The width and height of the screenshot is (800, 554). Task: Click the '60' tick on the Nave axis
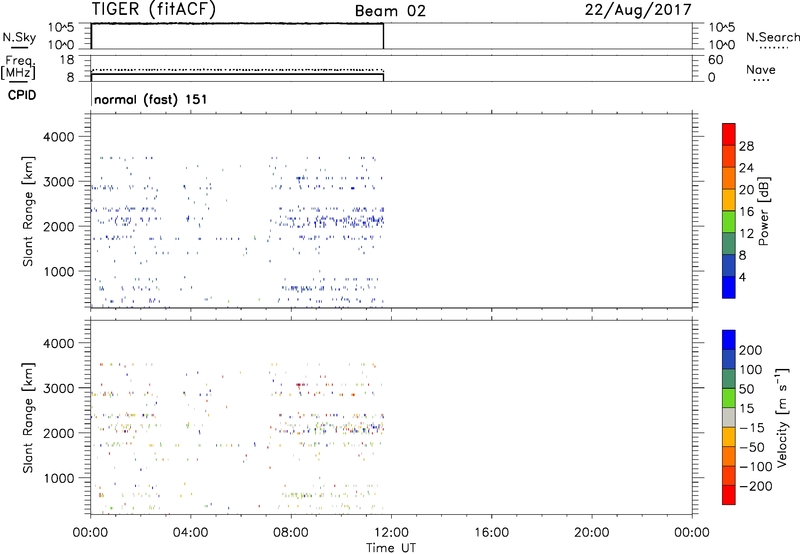pos(715,60)
